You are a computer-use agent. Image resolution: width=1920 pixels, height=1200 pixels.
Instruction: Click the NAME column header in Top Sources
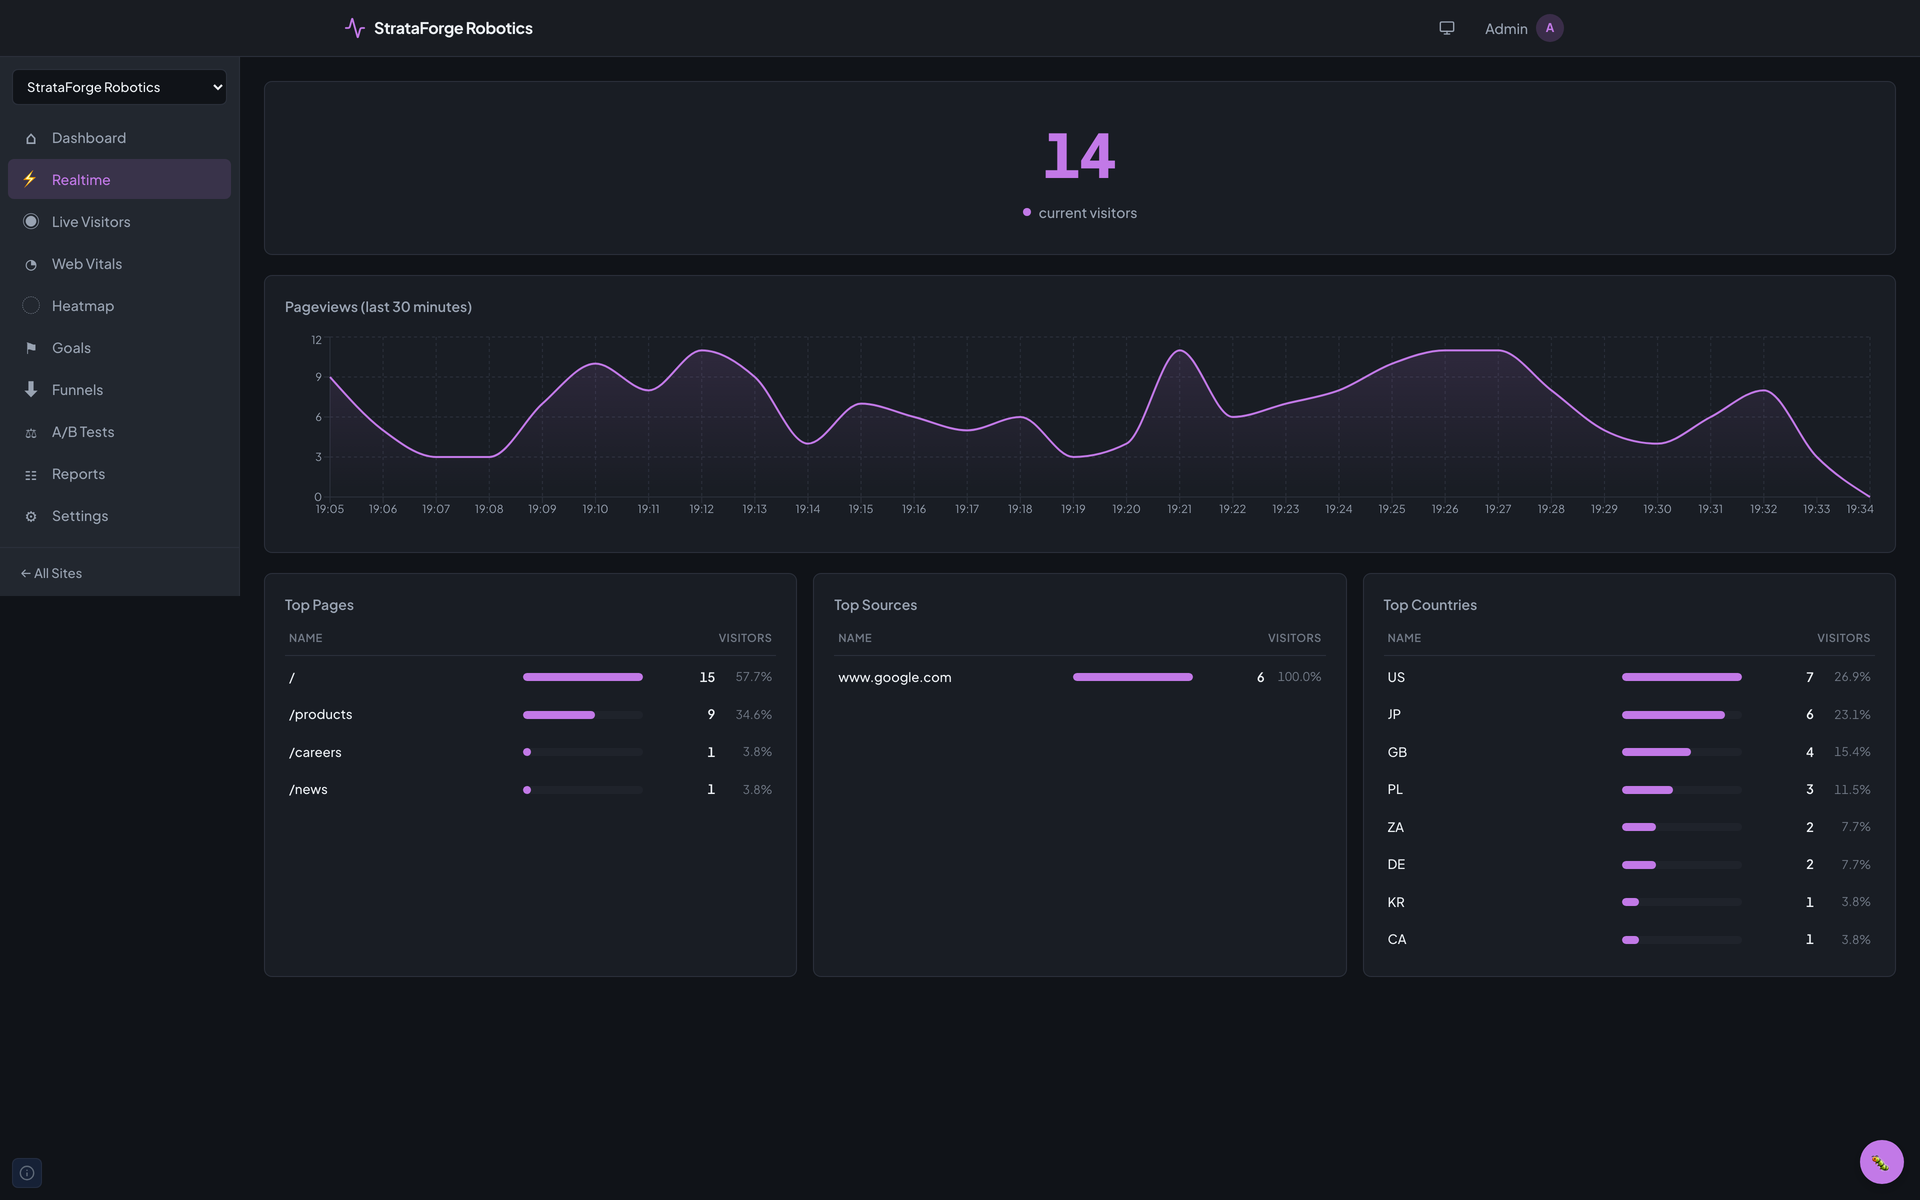855,638
